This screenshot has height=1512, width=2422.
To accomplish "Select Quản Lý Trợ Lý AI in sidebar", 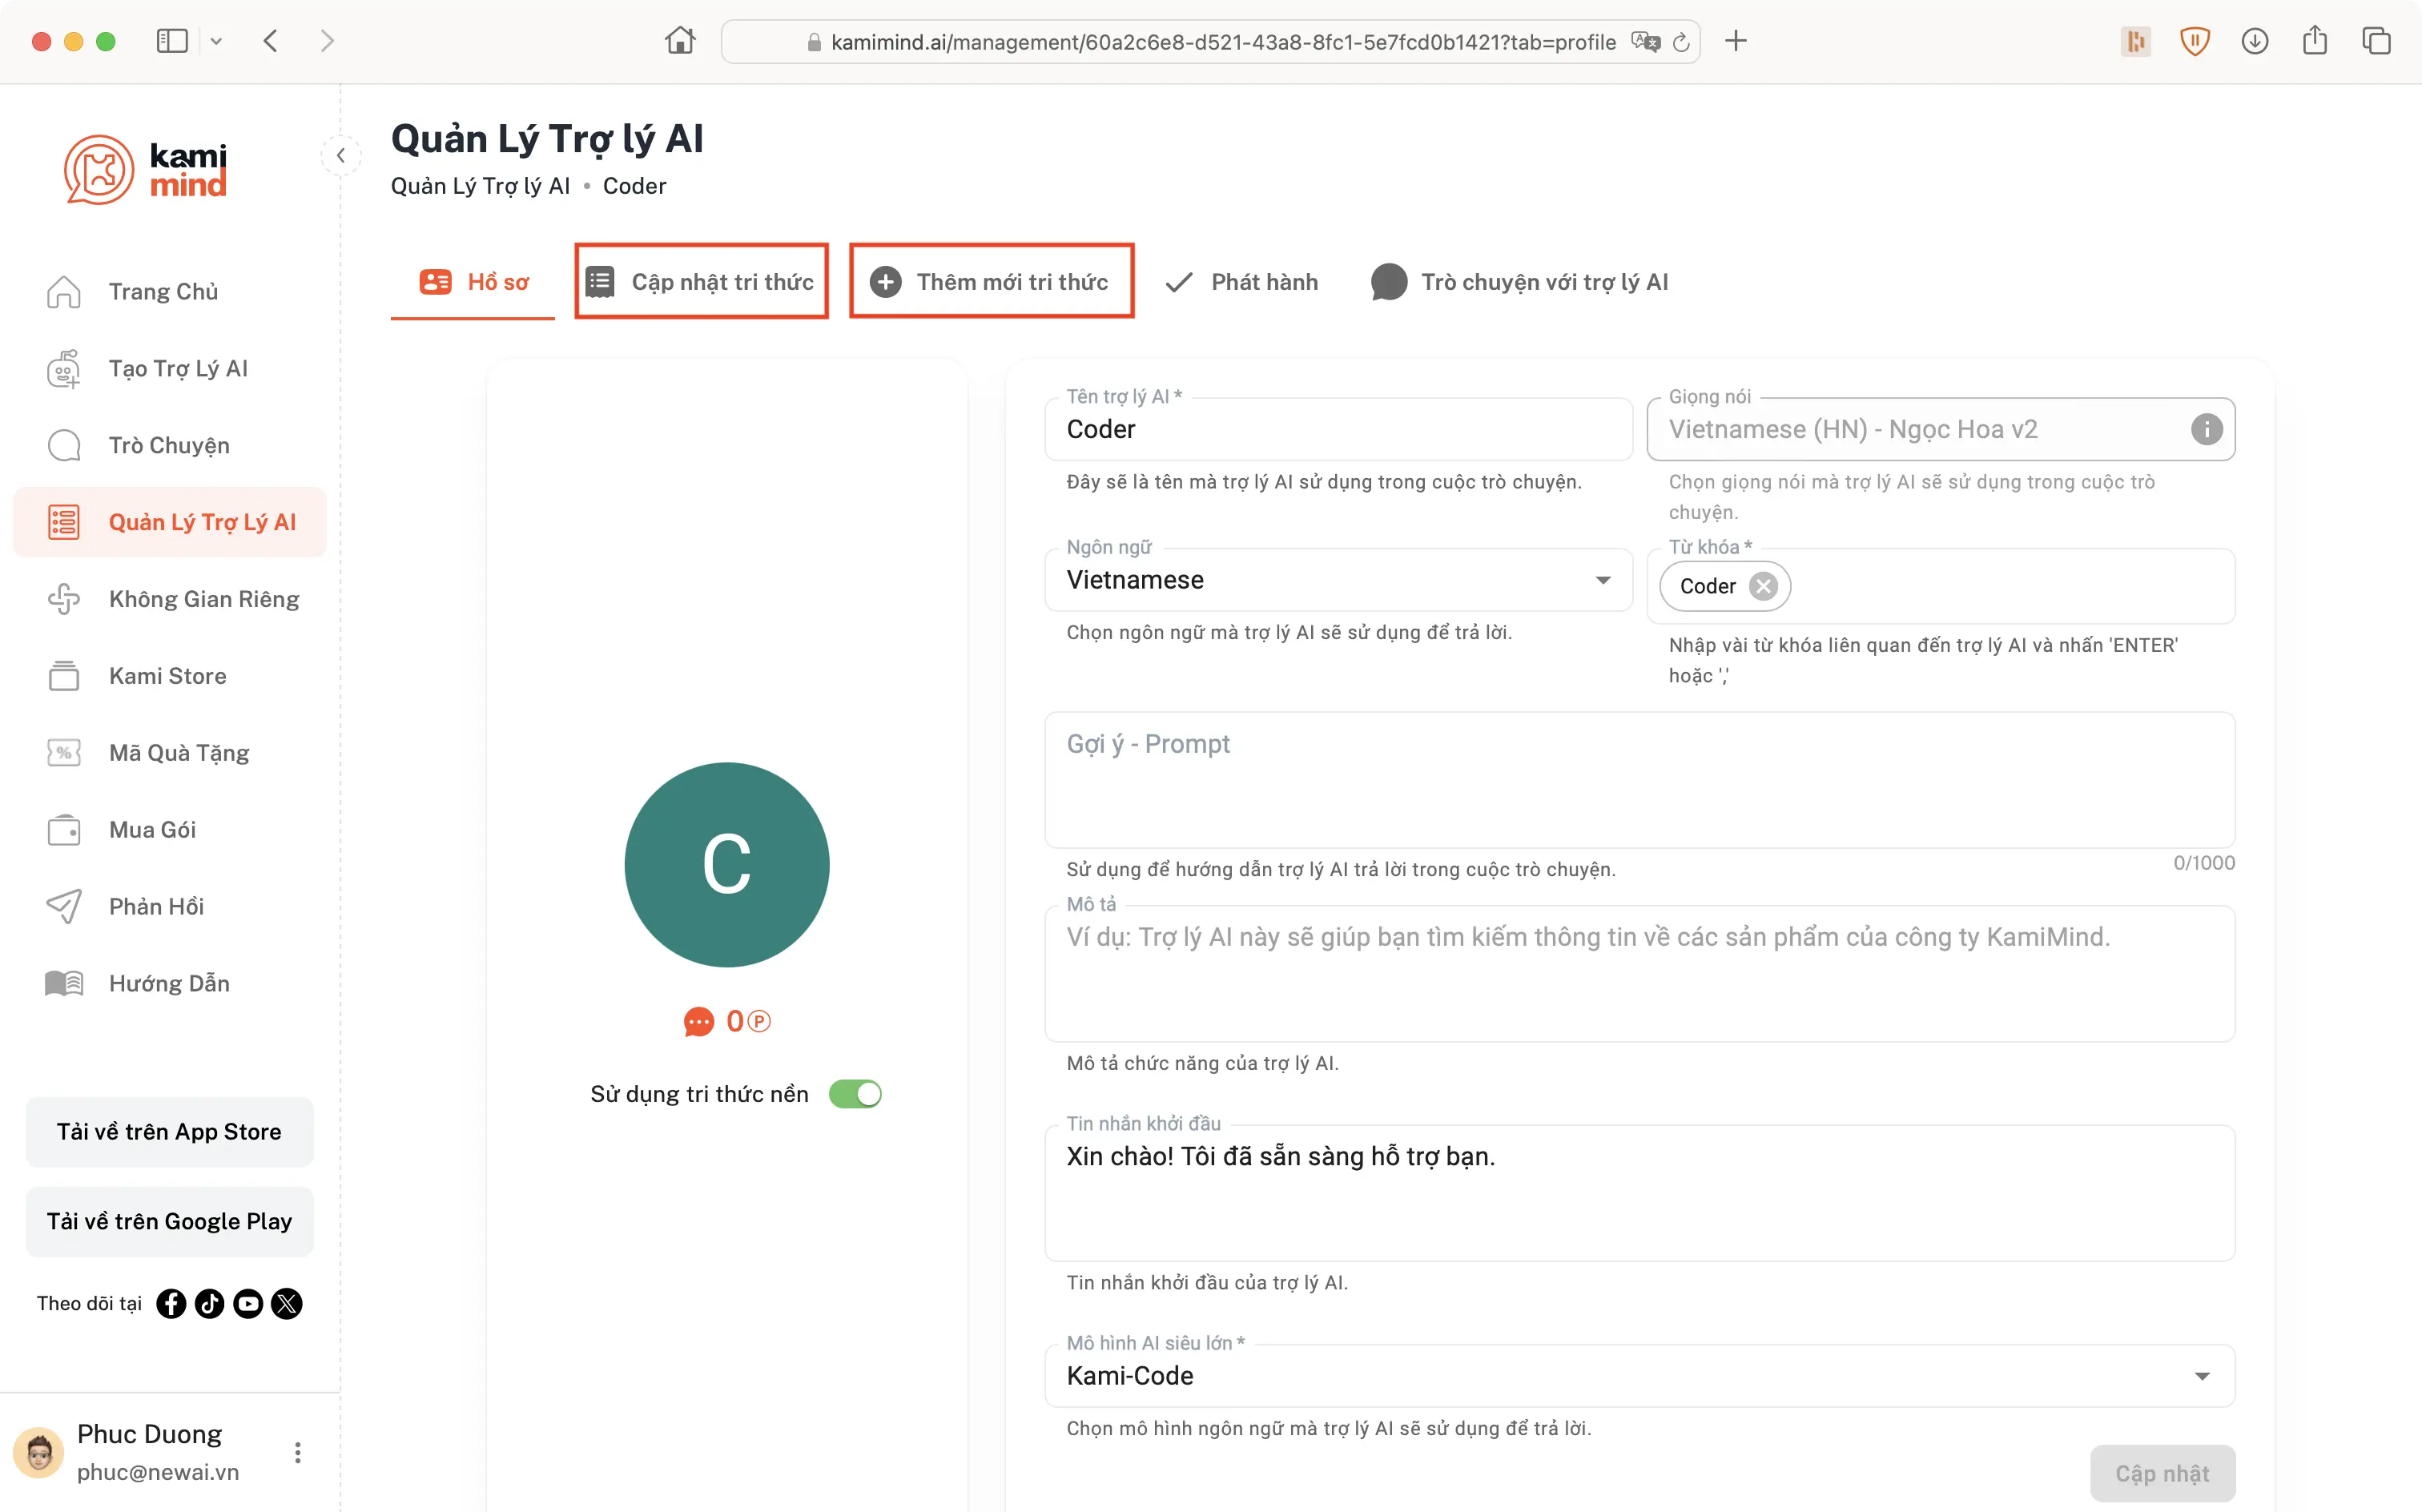I will (x=170, y=523).
